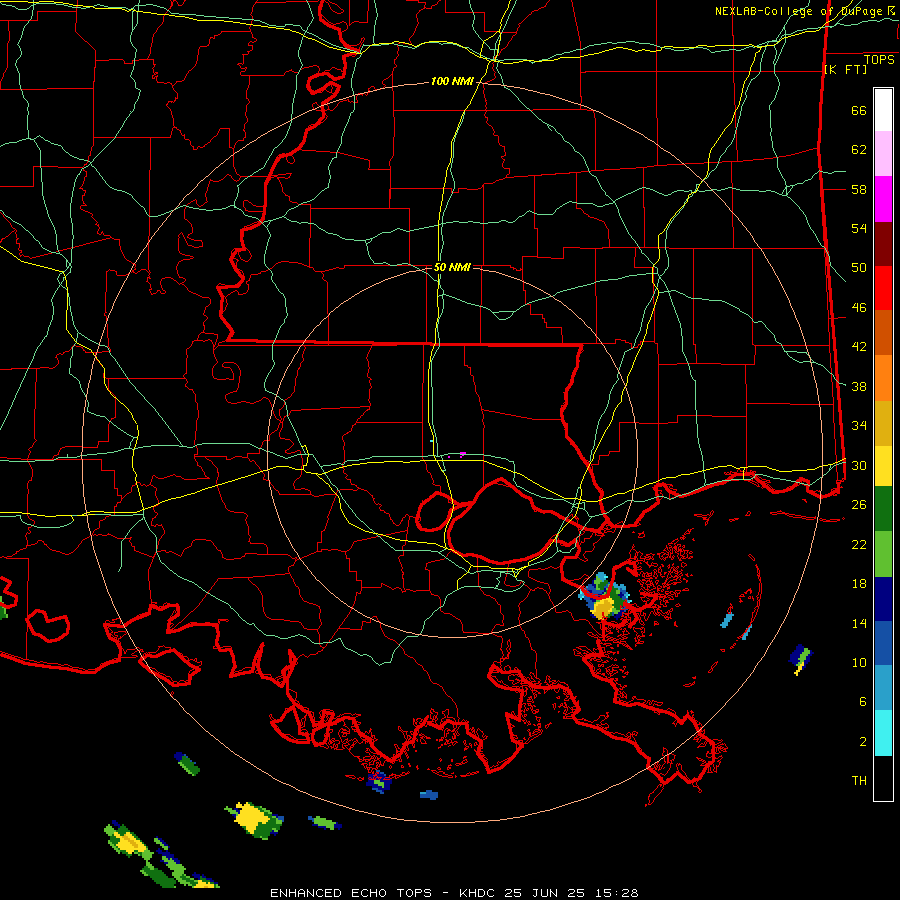Choose the navy blue legend band
900x900 pixels.
tap(883, 600)
